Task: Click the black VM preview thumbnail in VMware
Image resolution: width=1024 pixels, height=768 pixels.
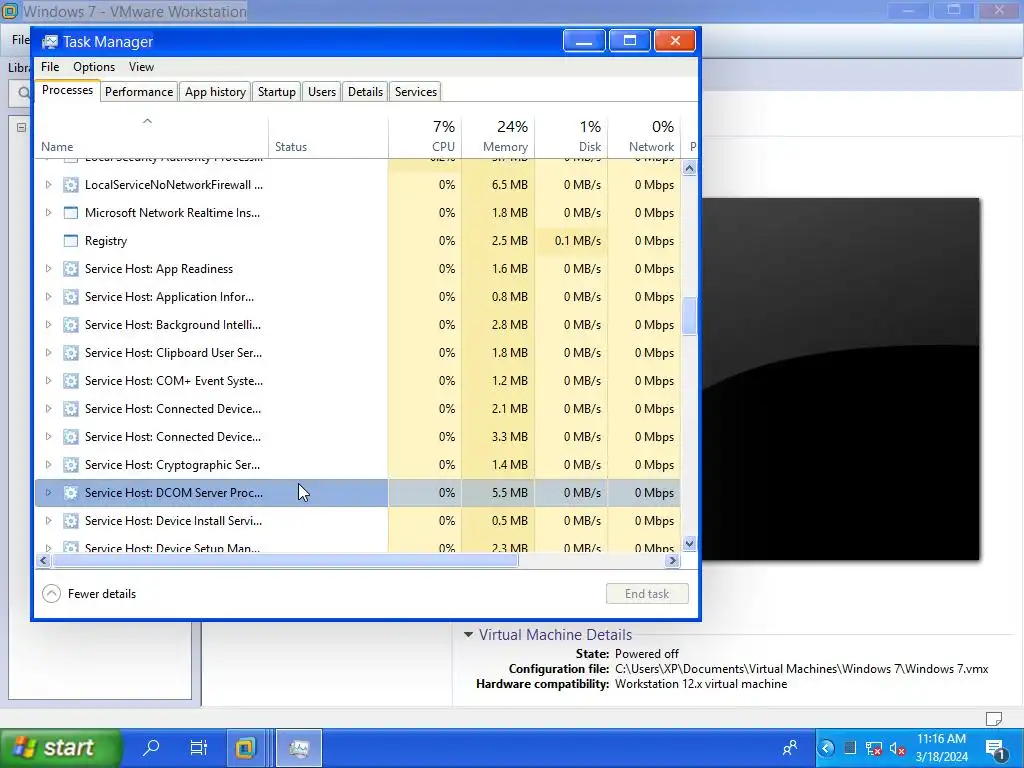Action: click(x=841, y=379)
